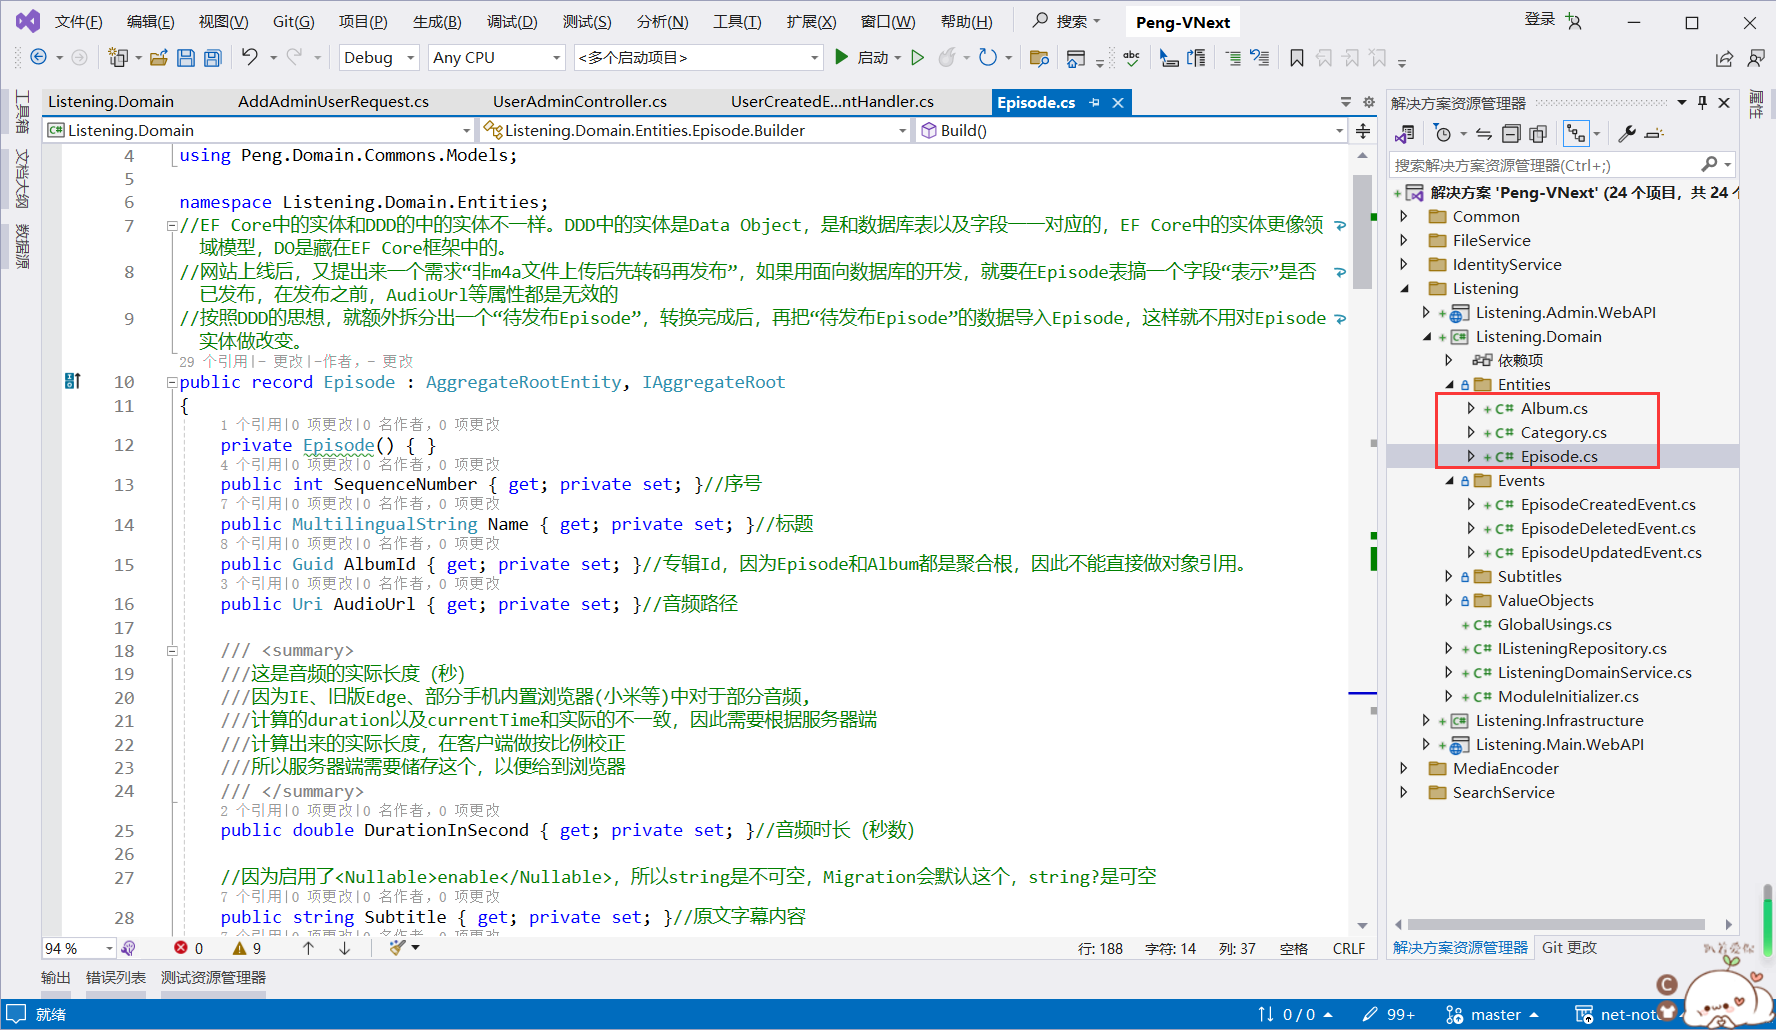The height and width of the screenshot is (1030, 1776).
Task: Click the warnings count indicator showing 9
Action: [247, 948]
